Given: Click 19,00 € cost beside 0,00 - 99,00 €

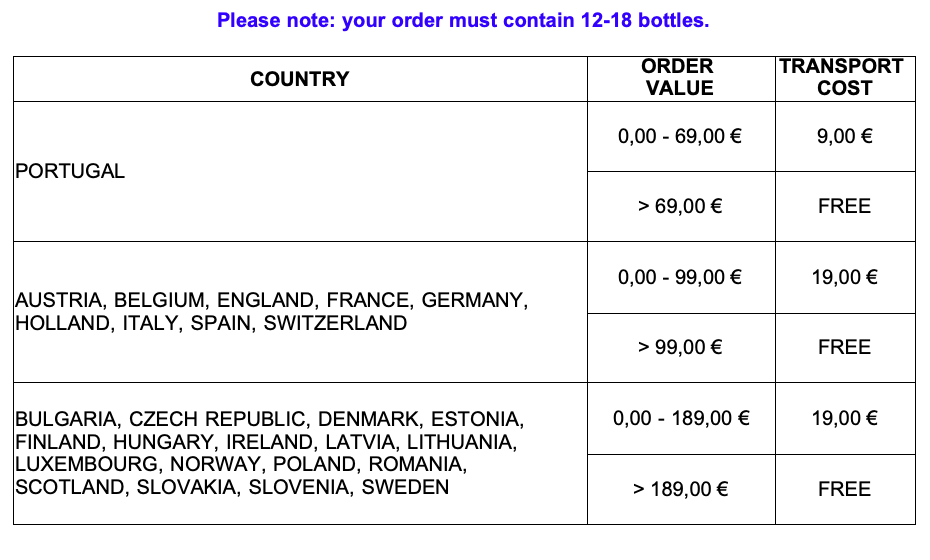Looking at the screenshot, I should (x=845, y=278).
